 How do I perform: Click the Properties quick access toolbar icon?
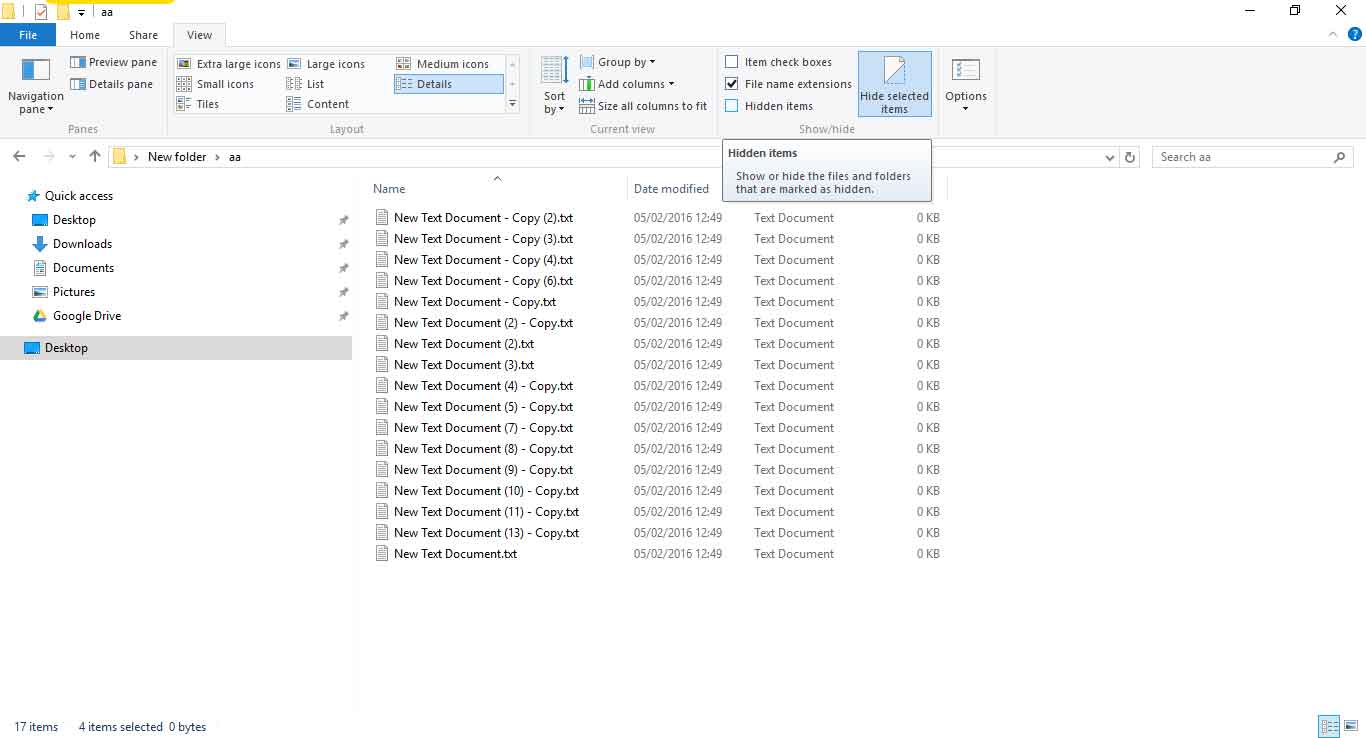(41, 12)
